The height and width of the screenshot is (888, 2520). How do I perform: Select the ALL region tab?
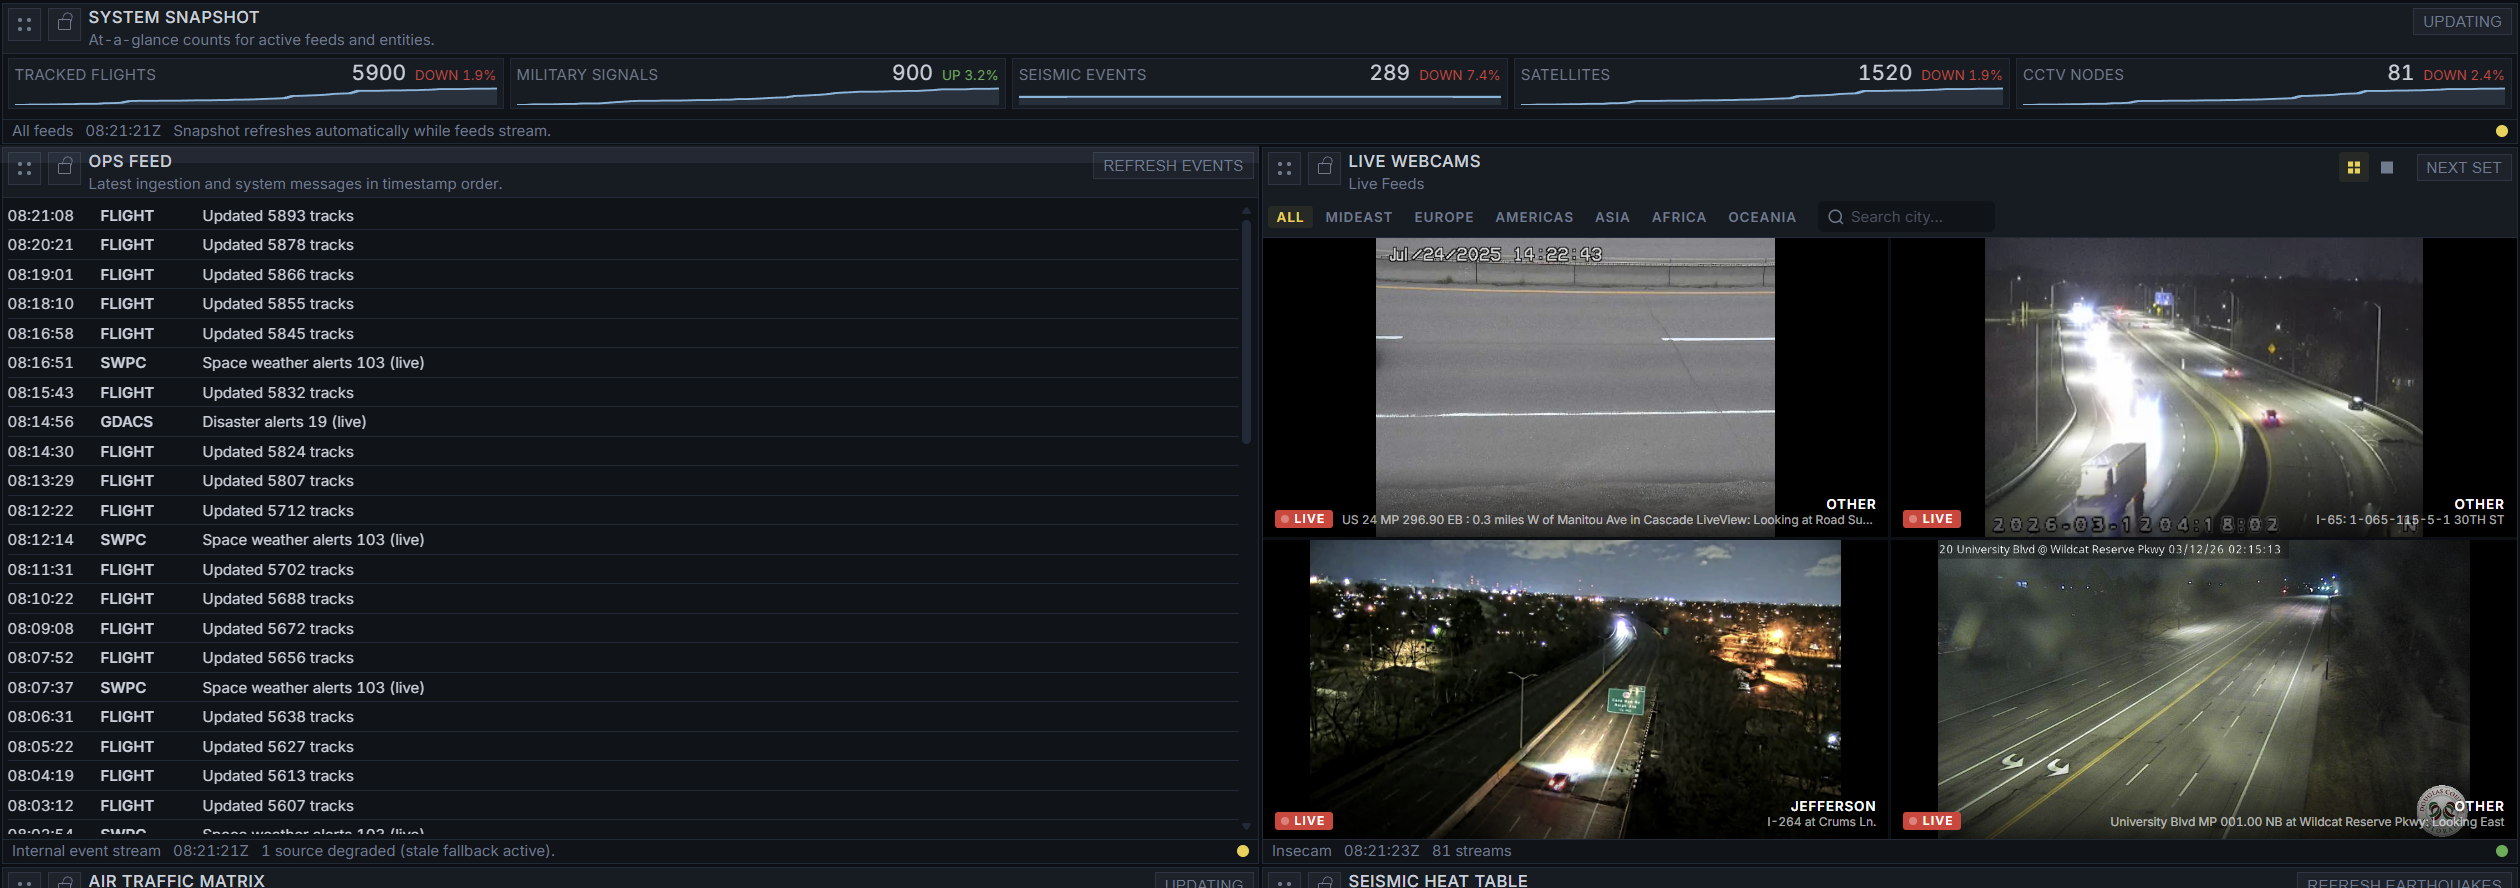(x=1290, y=217)
